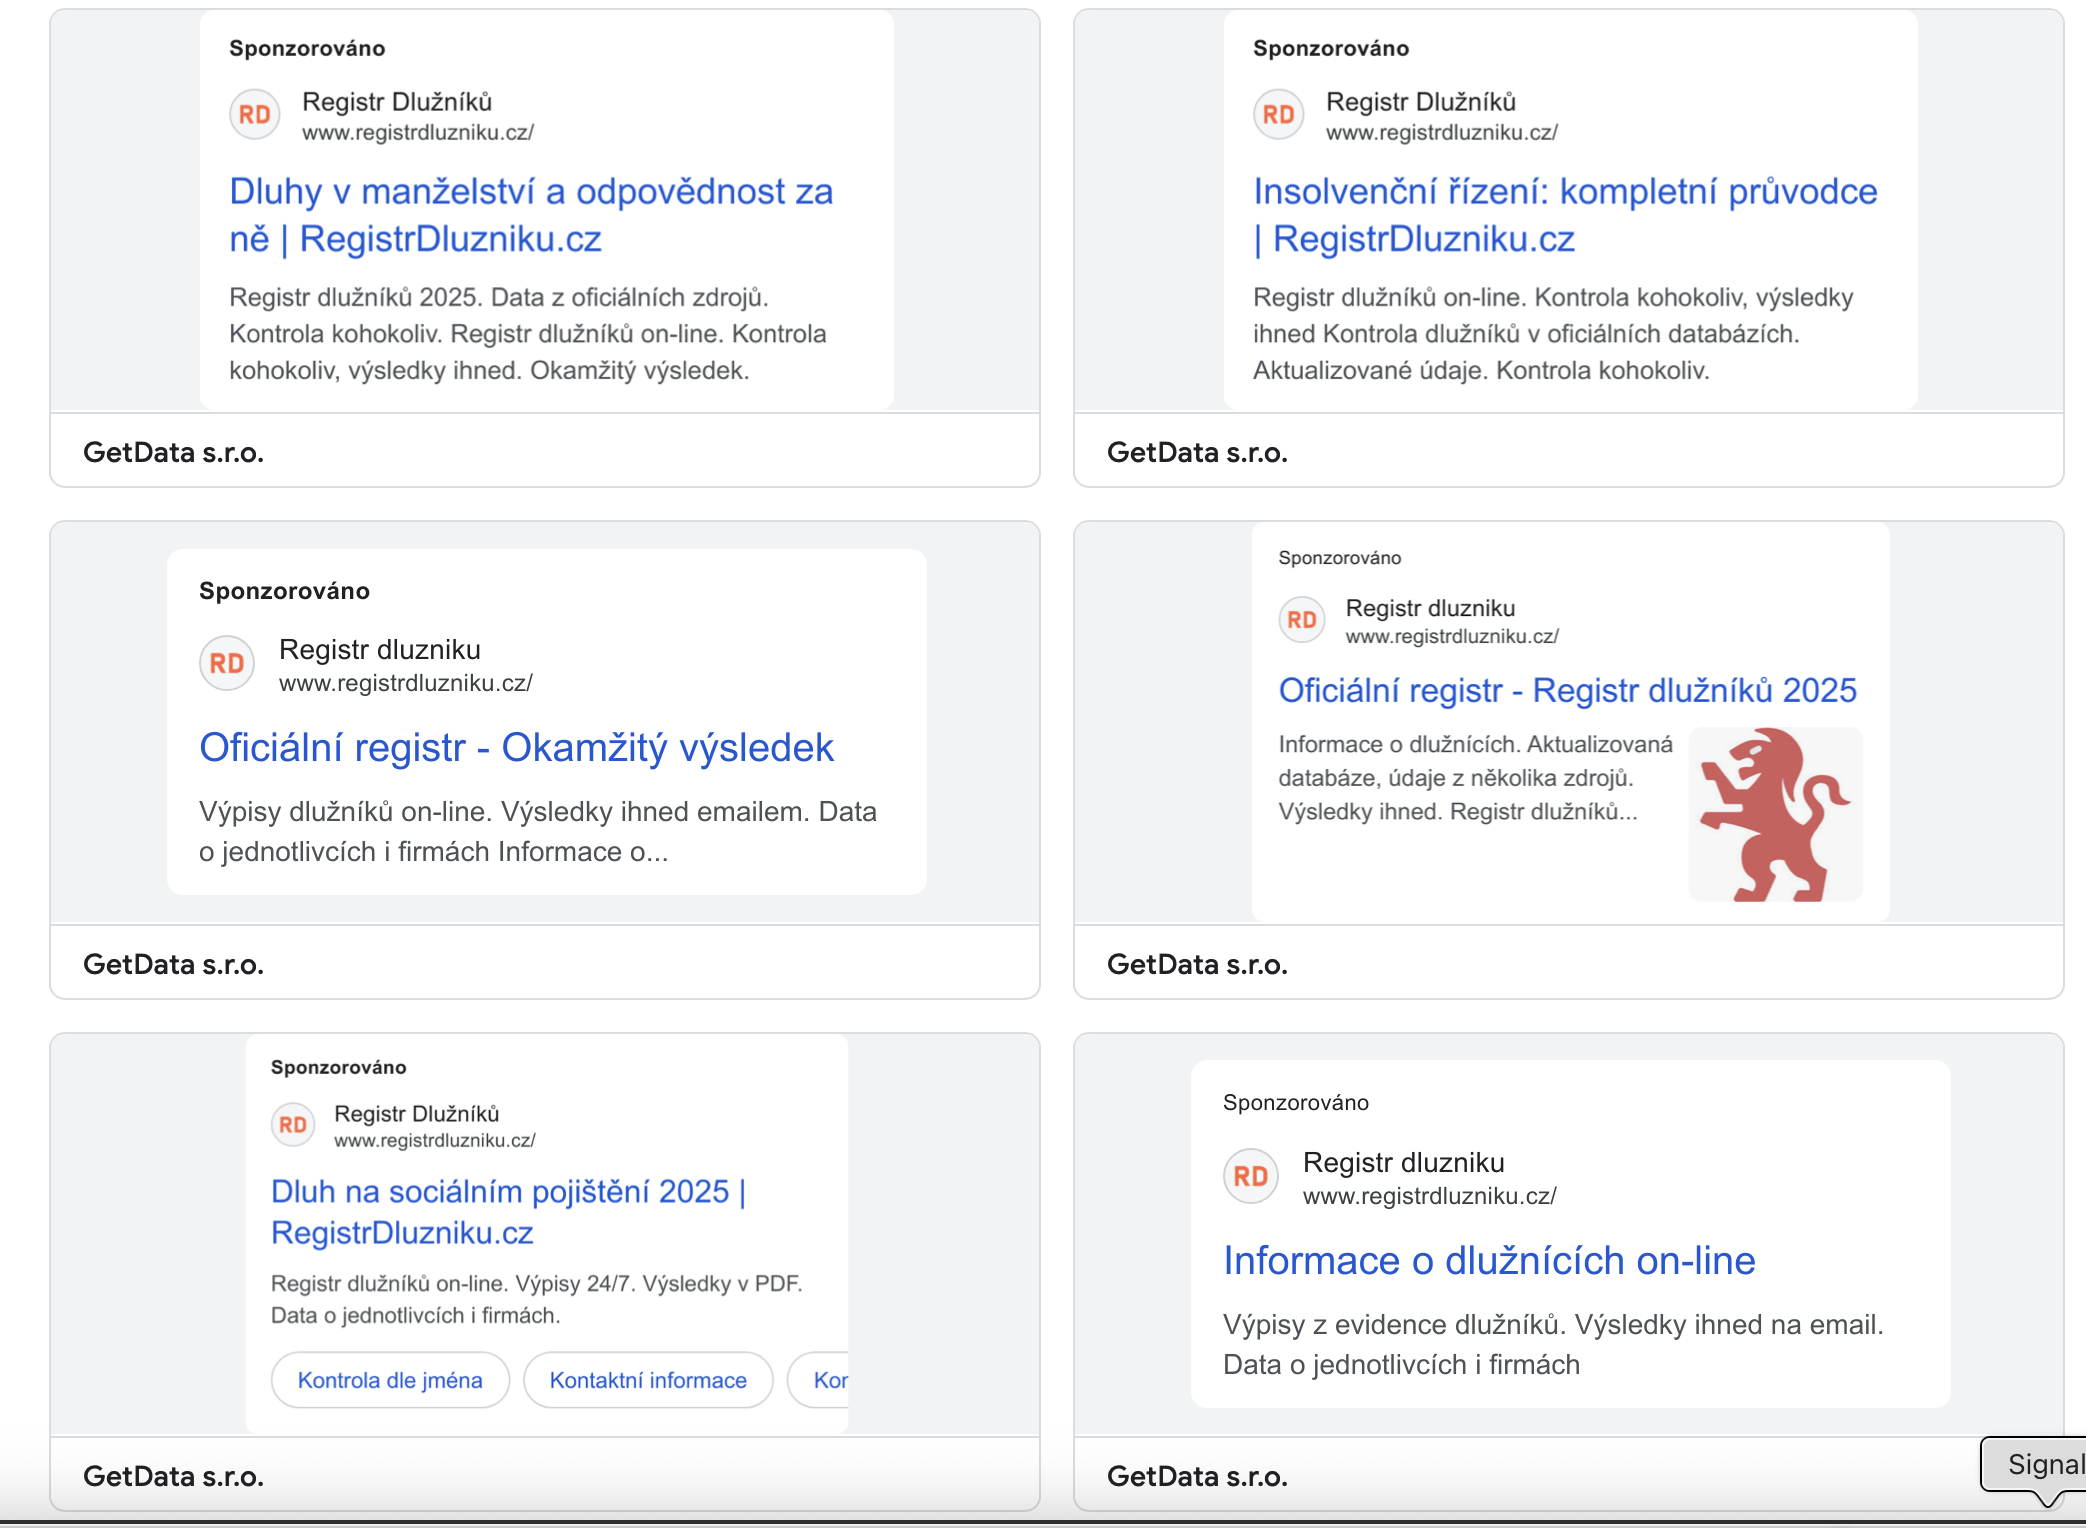This screenshot has height=1528, width=2086.
Task: Click 'Registr Dlužníků' name in Insolvenční řízení ad
Action: (x=1421, y=102)
